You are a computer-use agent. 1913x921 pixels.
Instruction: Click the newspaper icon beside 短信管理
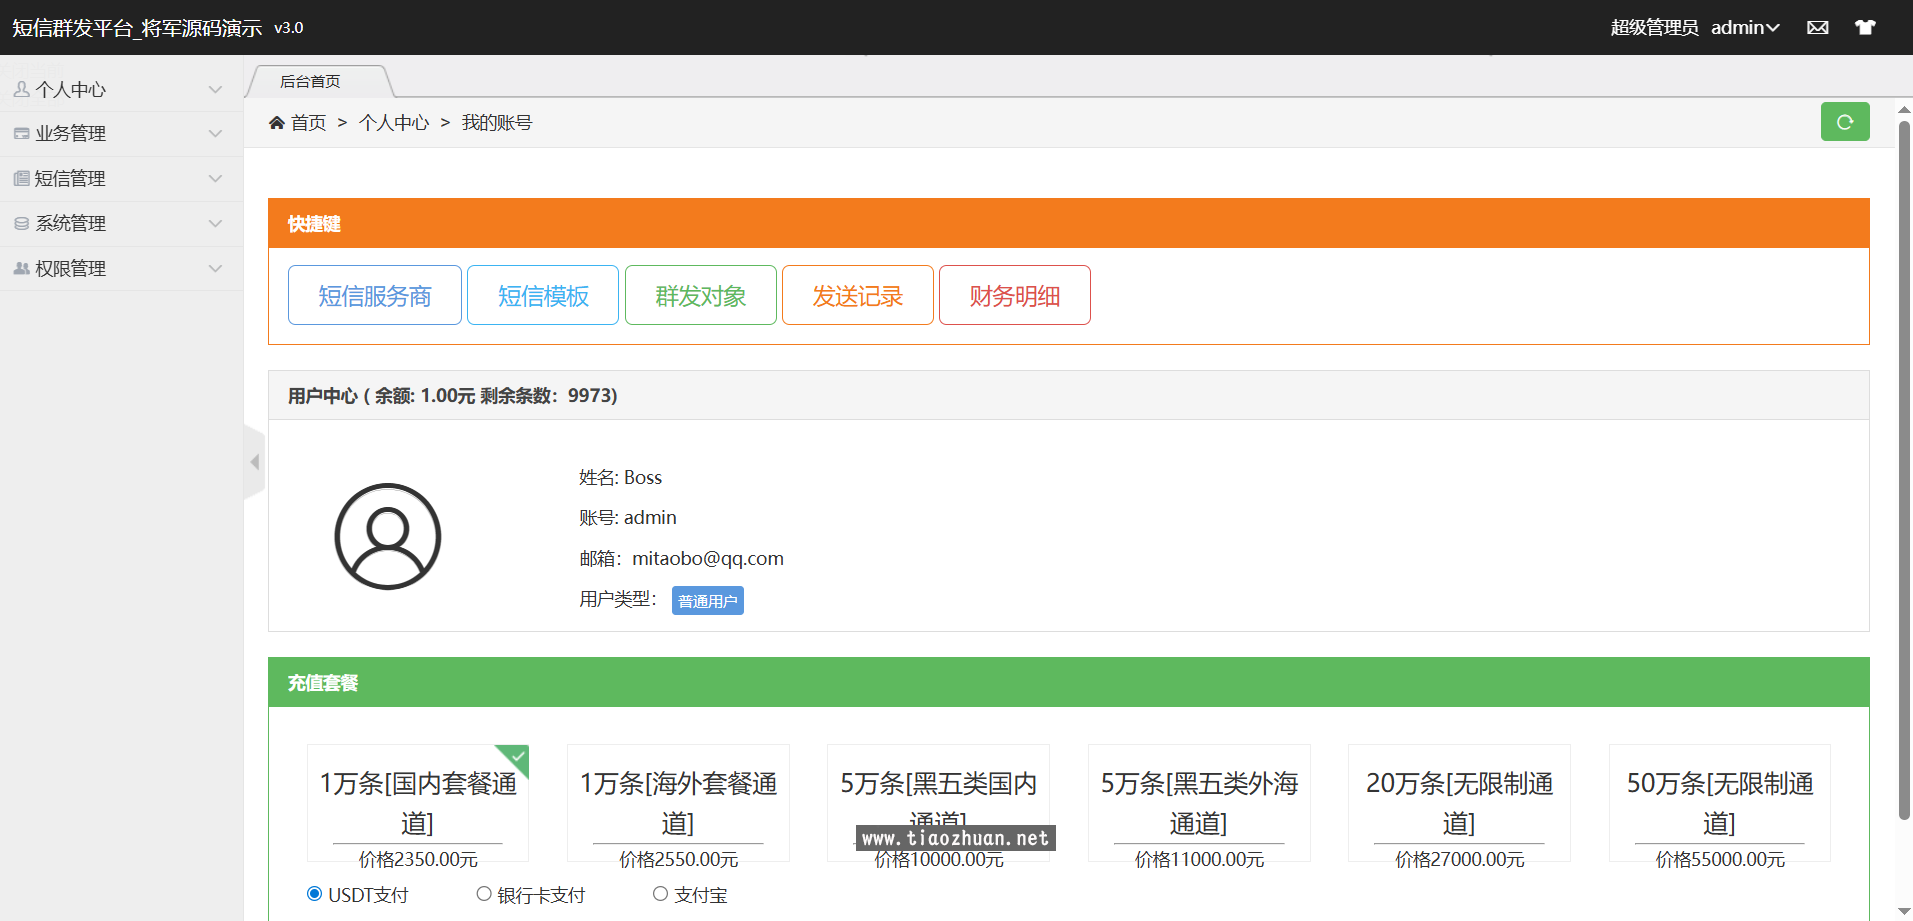click(22, 178)
